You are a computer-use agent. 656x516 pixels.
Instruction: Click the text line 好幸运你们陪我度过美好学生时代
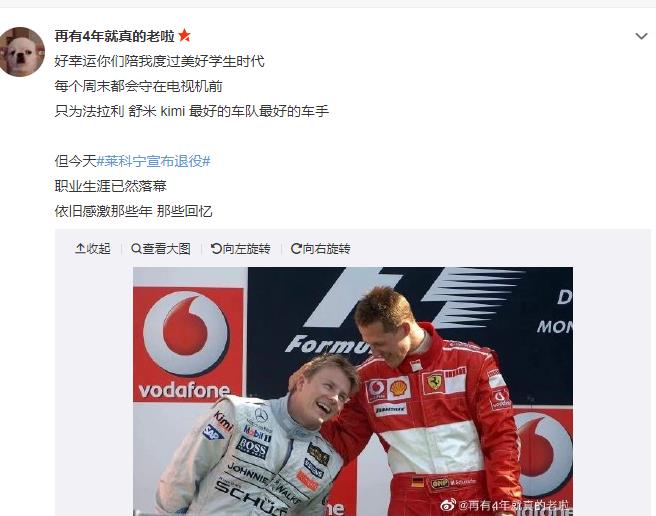(x=159, y=61)
